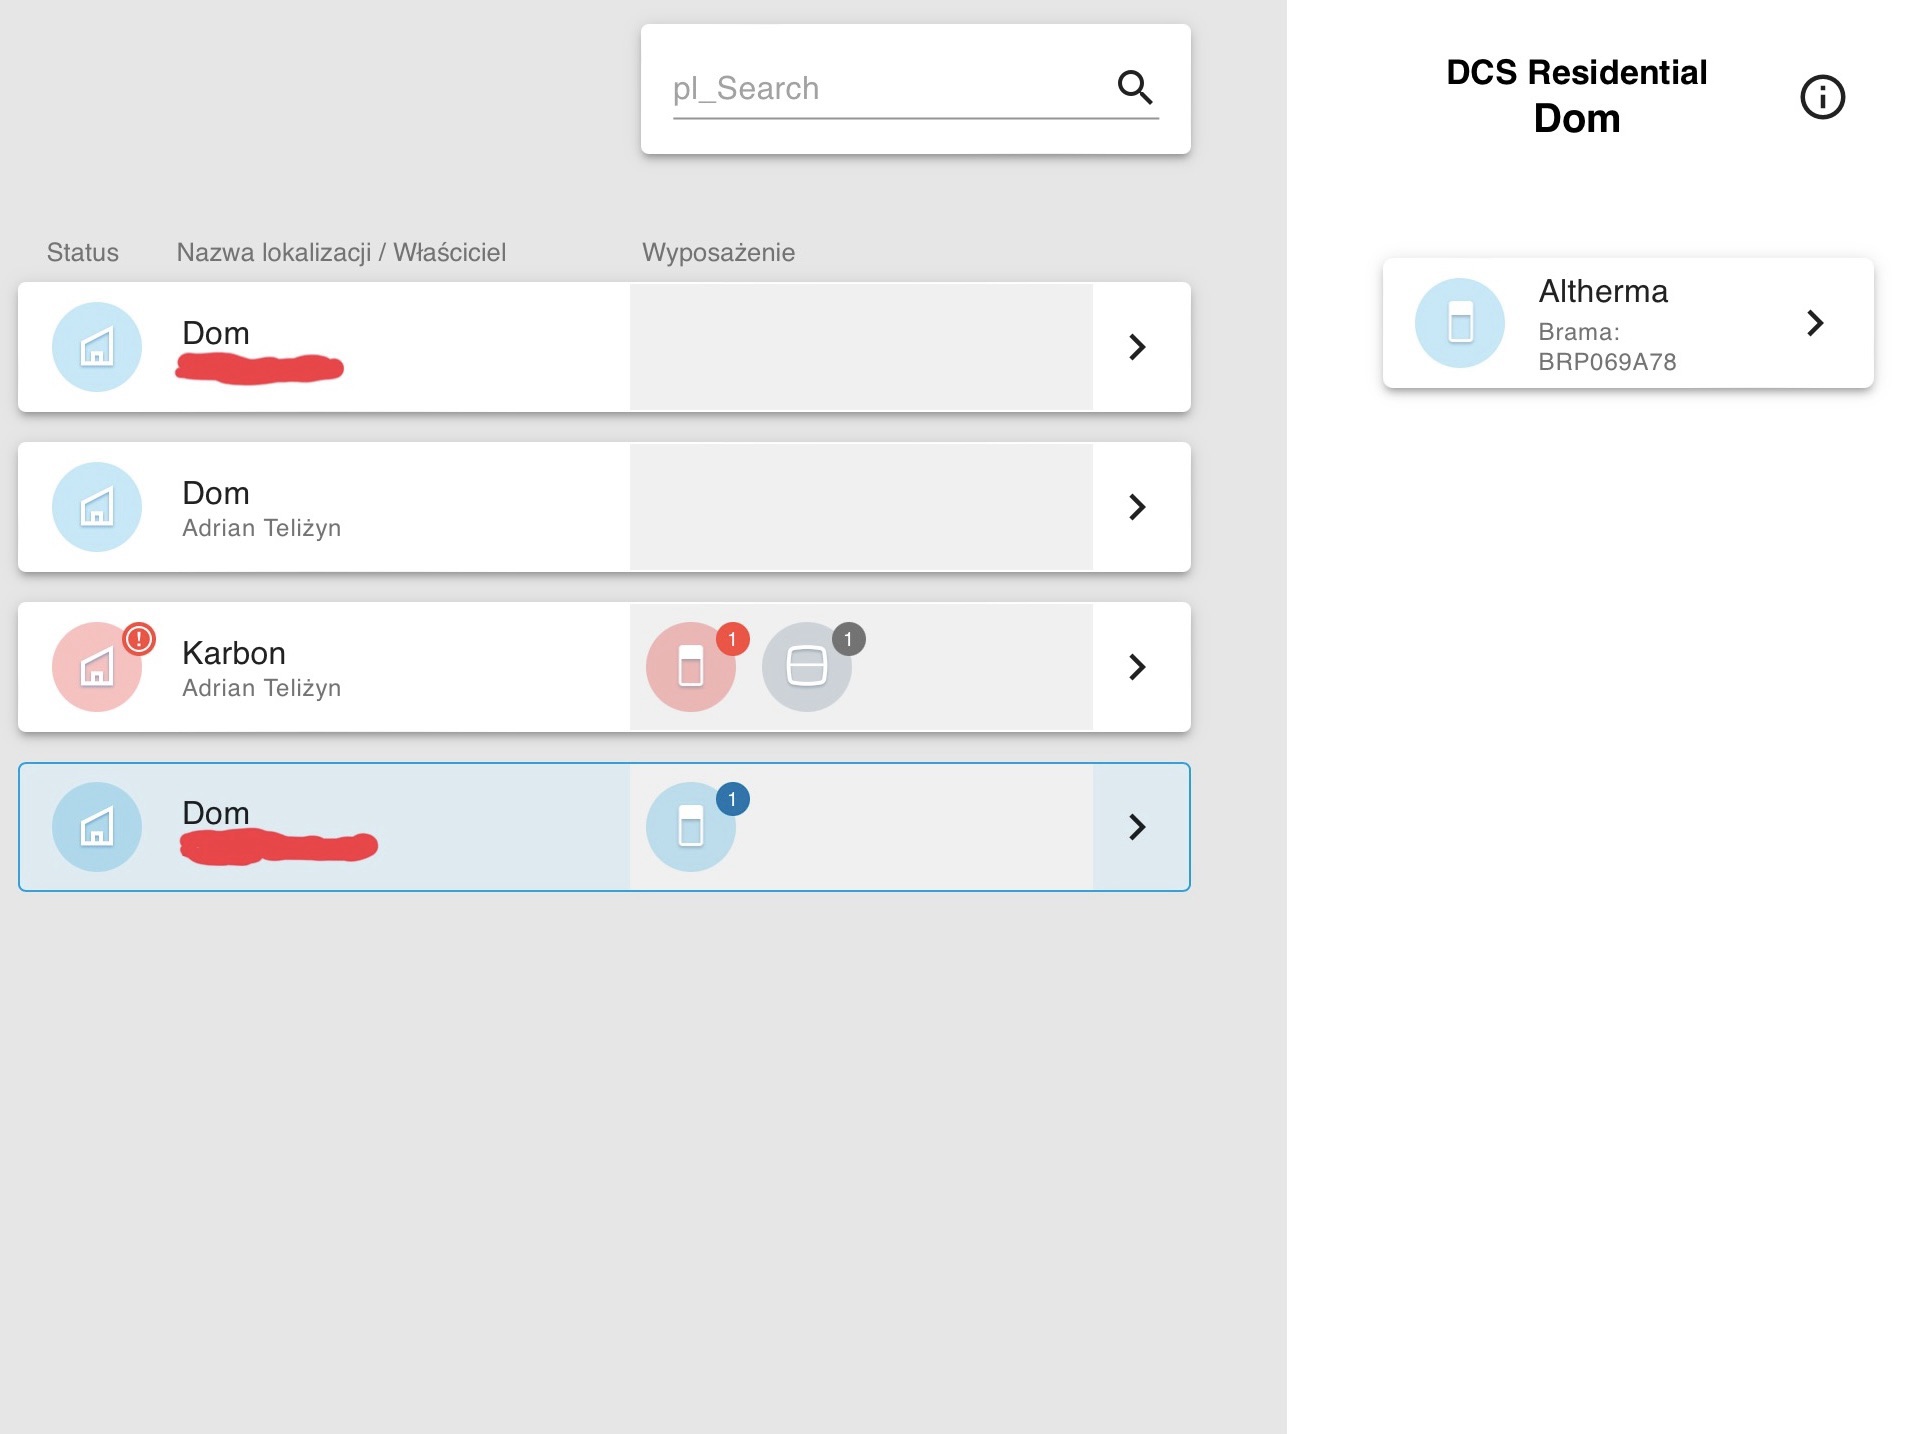Click the Nazwa lokalizacji / Właściciel header
Viewport: 1913px width, 1434px height.
[x=341, y=252]
